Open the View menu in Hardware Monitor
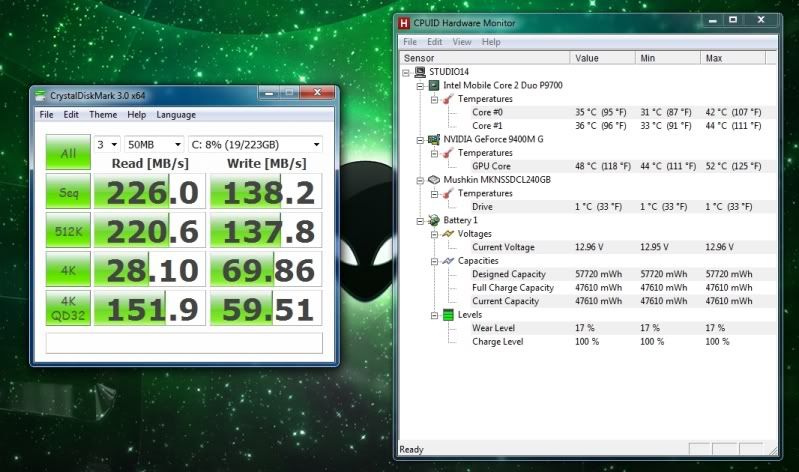 [461, 42]
